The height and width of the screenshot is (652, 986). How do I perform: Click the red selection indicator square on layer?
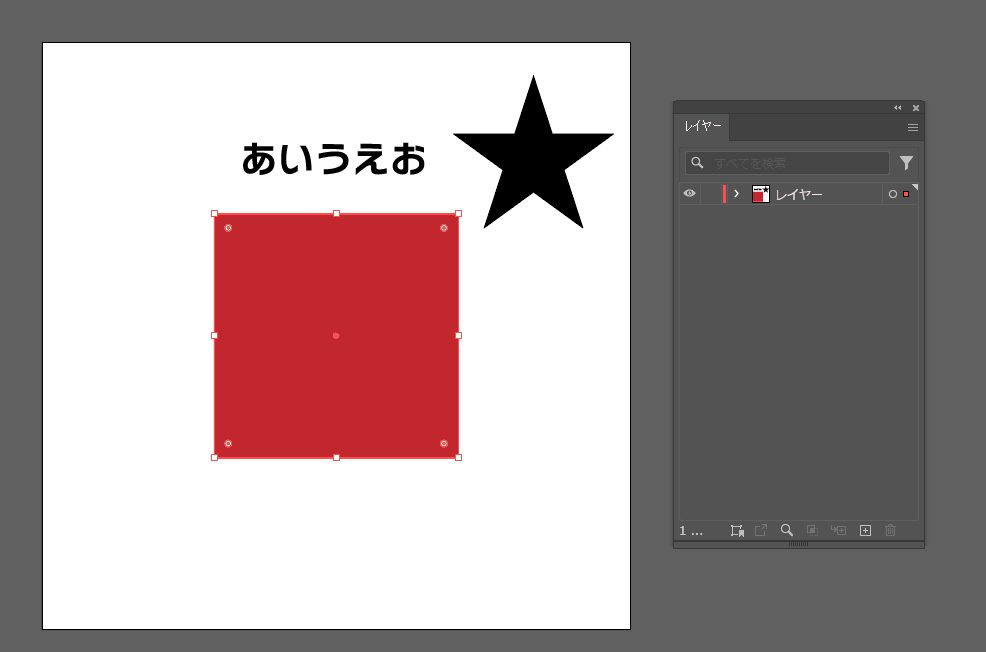pos(906,194)
